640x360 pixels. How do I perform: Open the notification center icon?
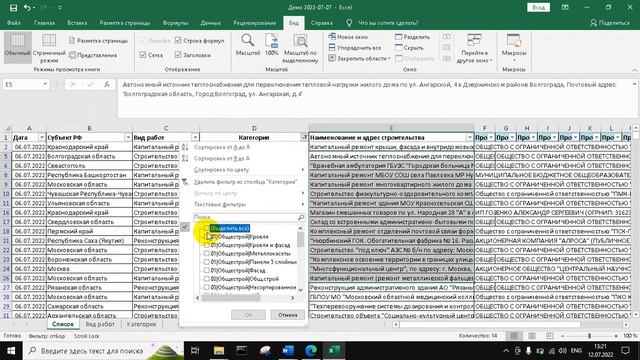[x=625, y=351]
